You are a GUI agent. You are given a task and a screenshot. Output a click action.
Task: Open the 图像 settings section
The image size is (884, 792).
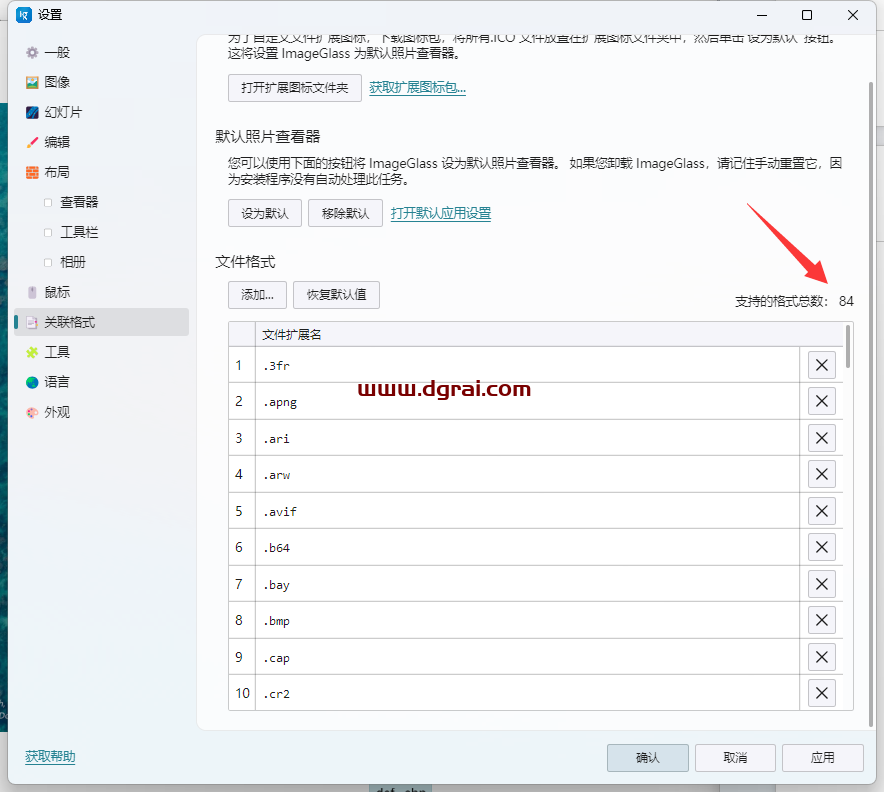tap(101, 82)
